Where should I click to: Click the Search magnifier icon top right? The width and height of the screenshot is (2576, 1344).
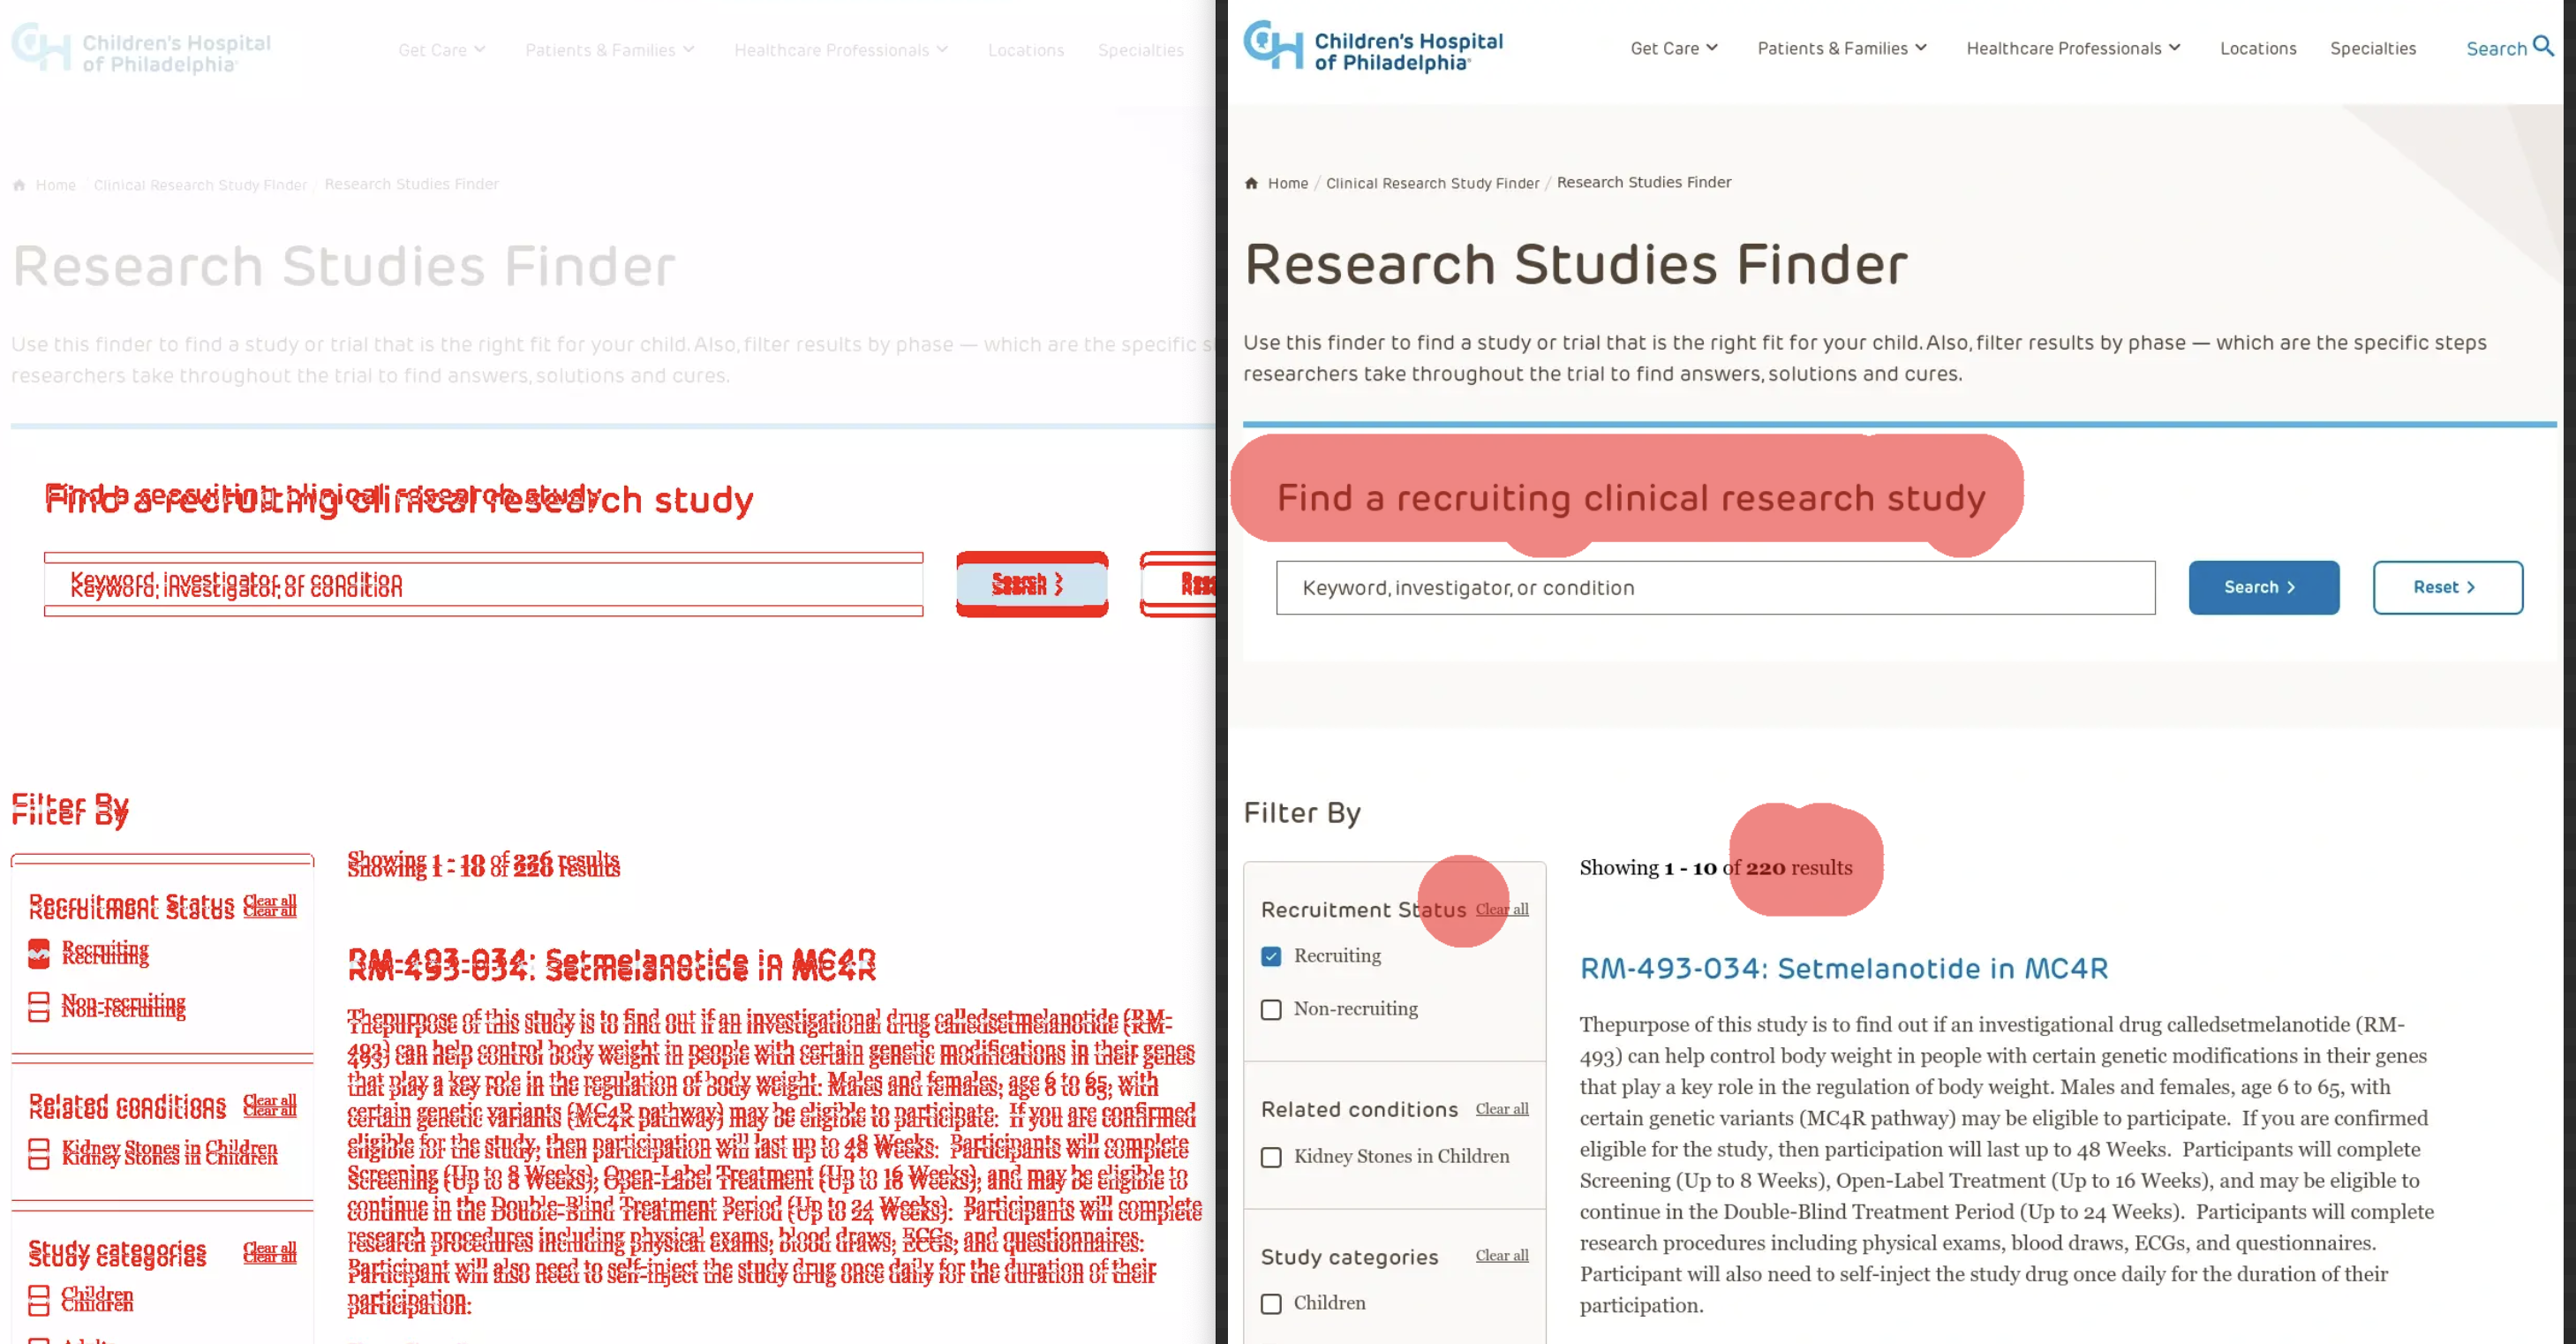(2543, 46)
